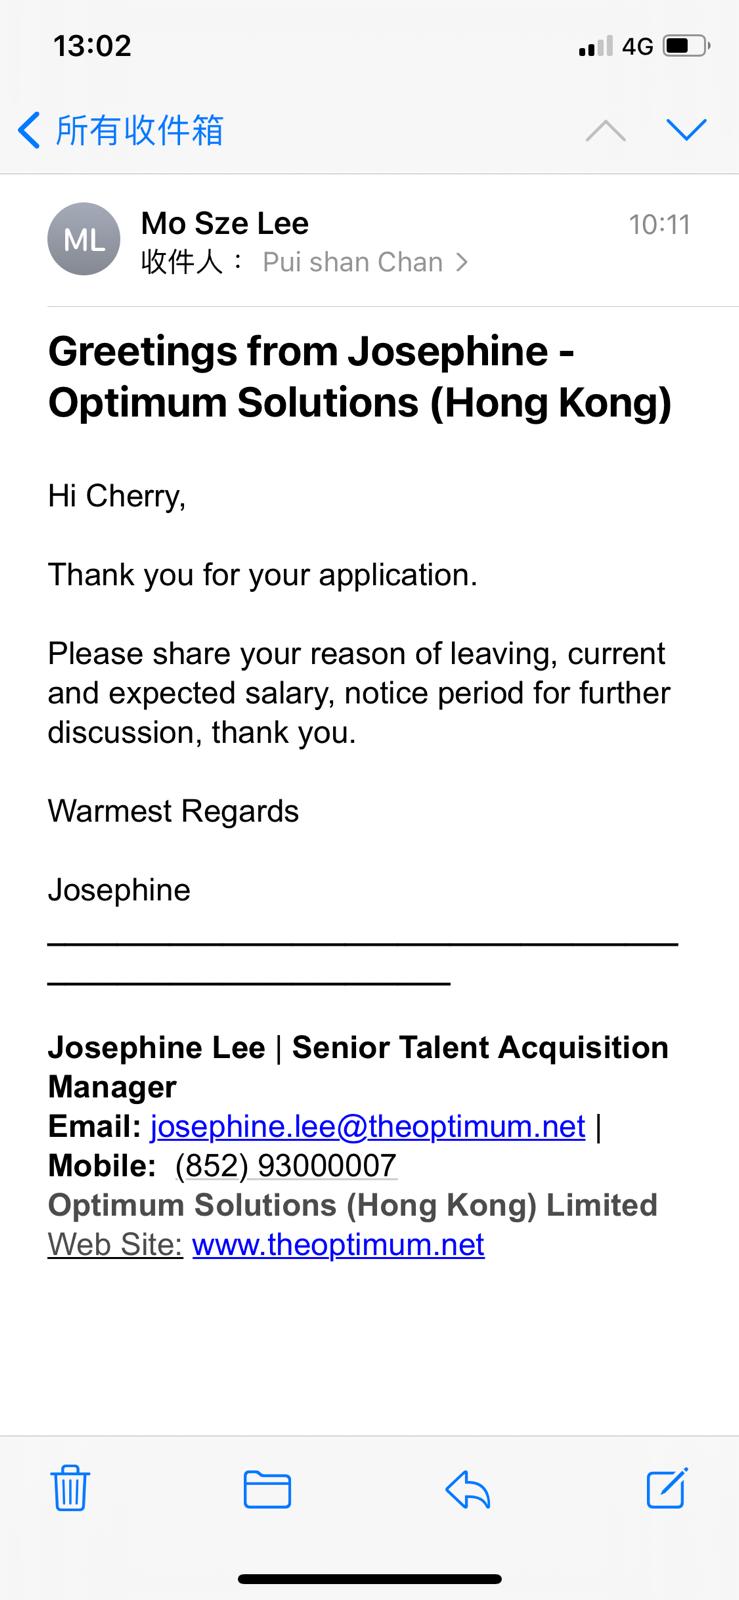Tap the 10:11 received time
Image resolution: width=739 pixels, height=1600 pixels.
point(659,224)
